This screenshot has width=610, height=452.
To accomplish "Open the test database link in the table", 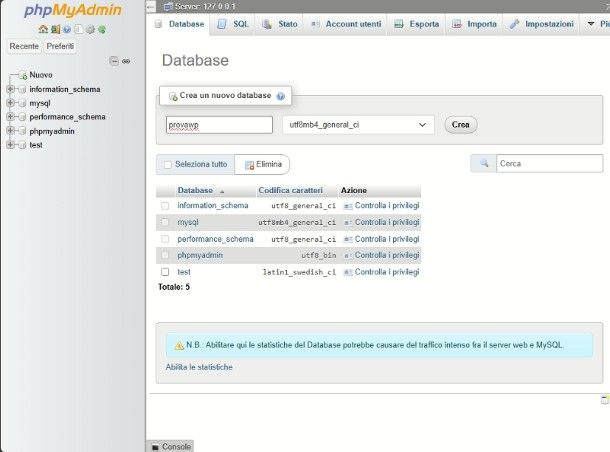I will [x=184, y=272].
